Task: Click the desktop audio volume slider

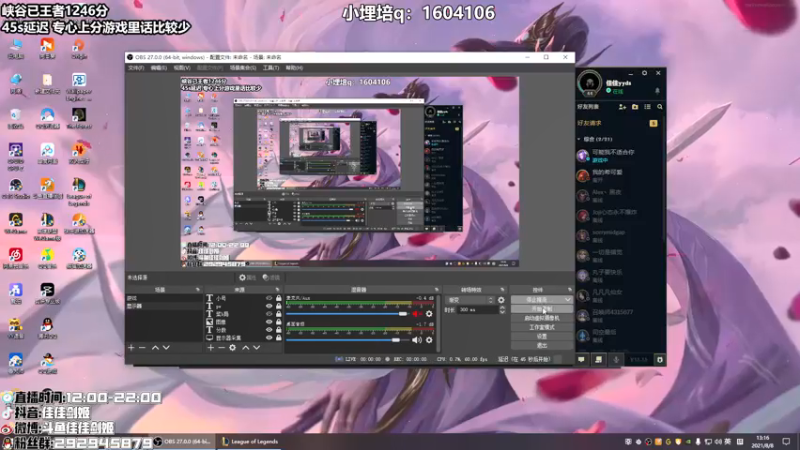Action: click(347, 340)
